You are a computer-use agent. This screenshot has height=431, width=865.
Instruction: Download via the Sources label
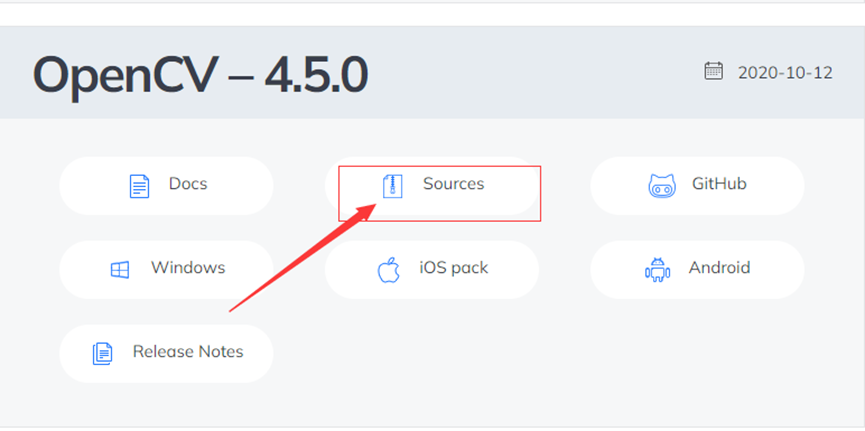[453, 184]
